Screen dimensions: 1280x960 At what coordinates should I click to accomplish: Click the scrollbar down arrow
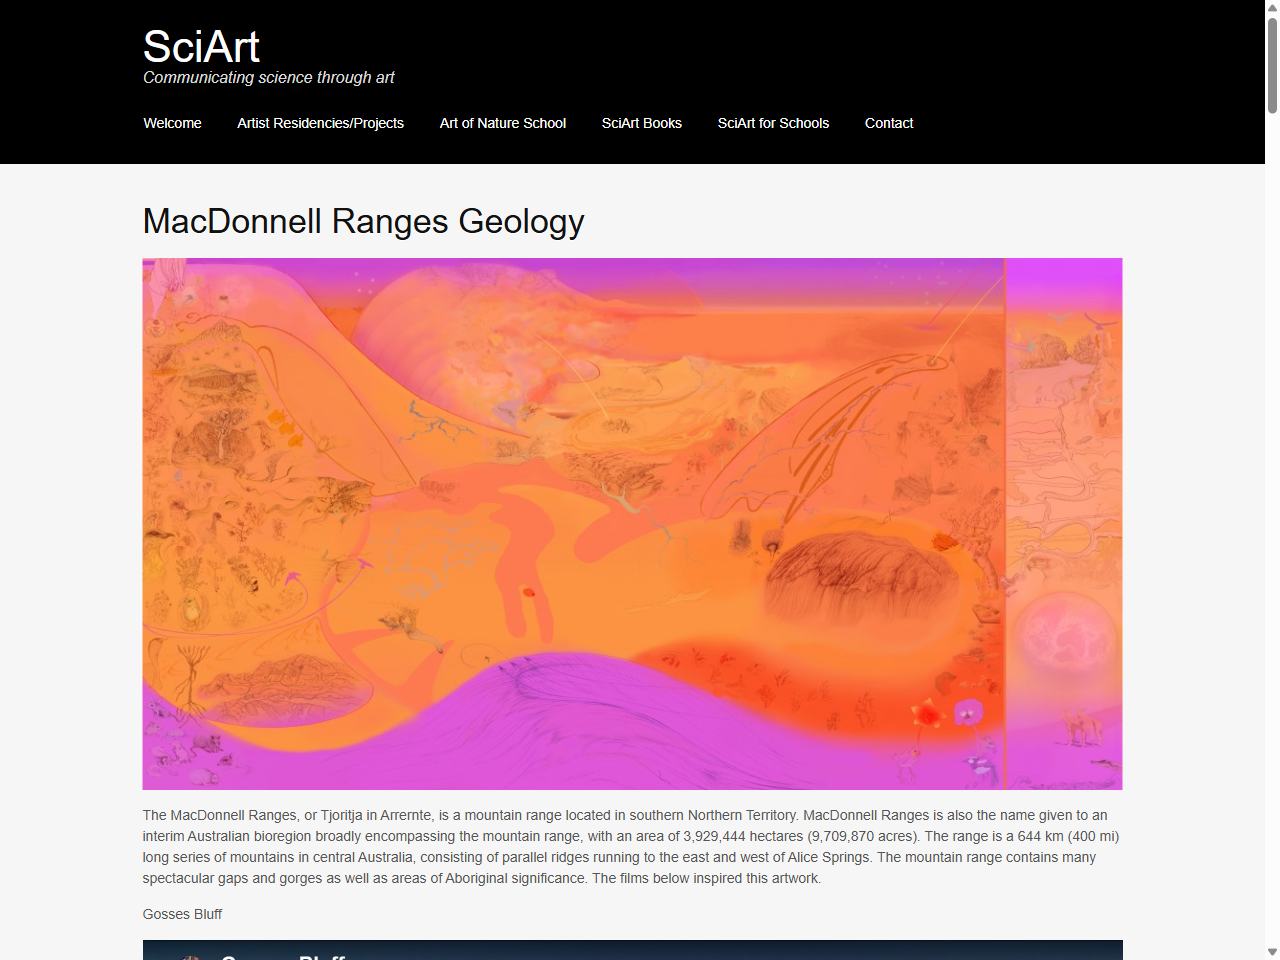(1271, 952)
